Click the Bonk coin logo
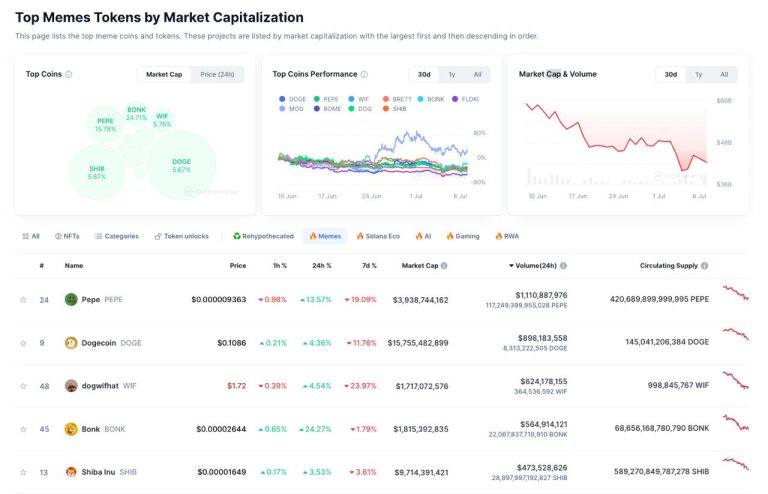Screen dimensions: 768x494 tap(71, 429)
